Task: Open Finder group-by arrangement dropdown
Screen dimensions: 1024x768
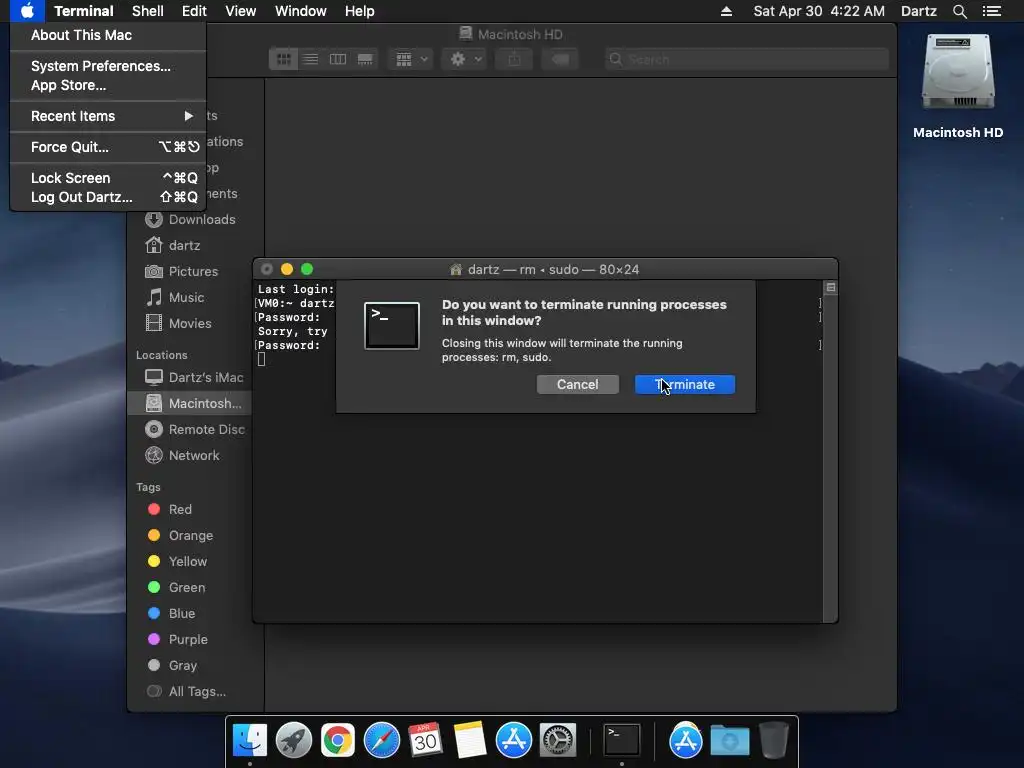Action: [x=411, y=59]
